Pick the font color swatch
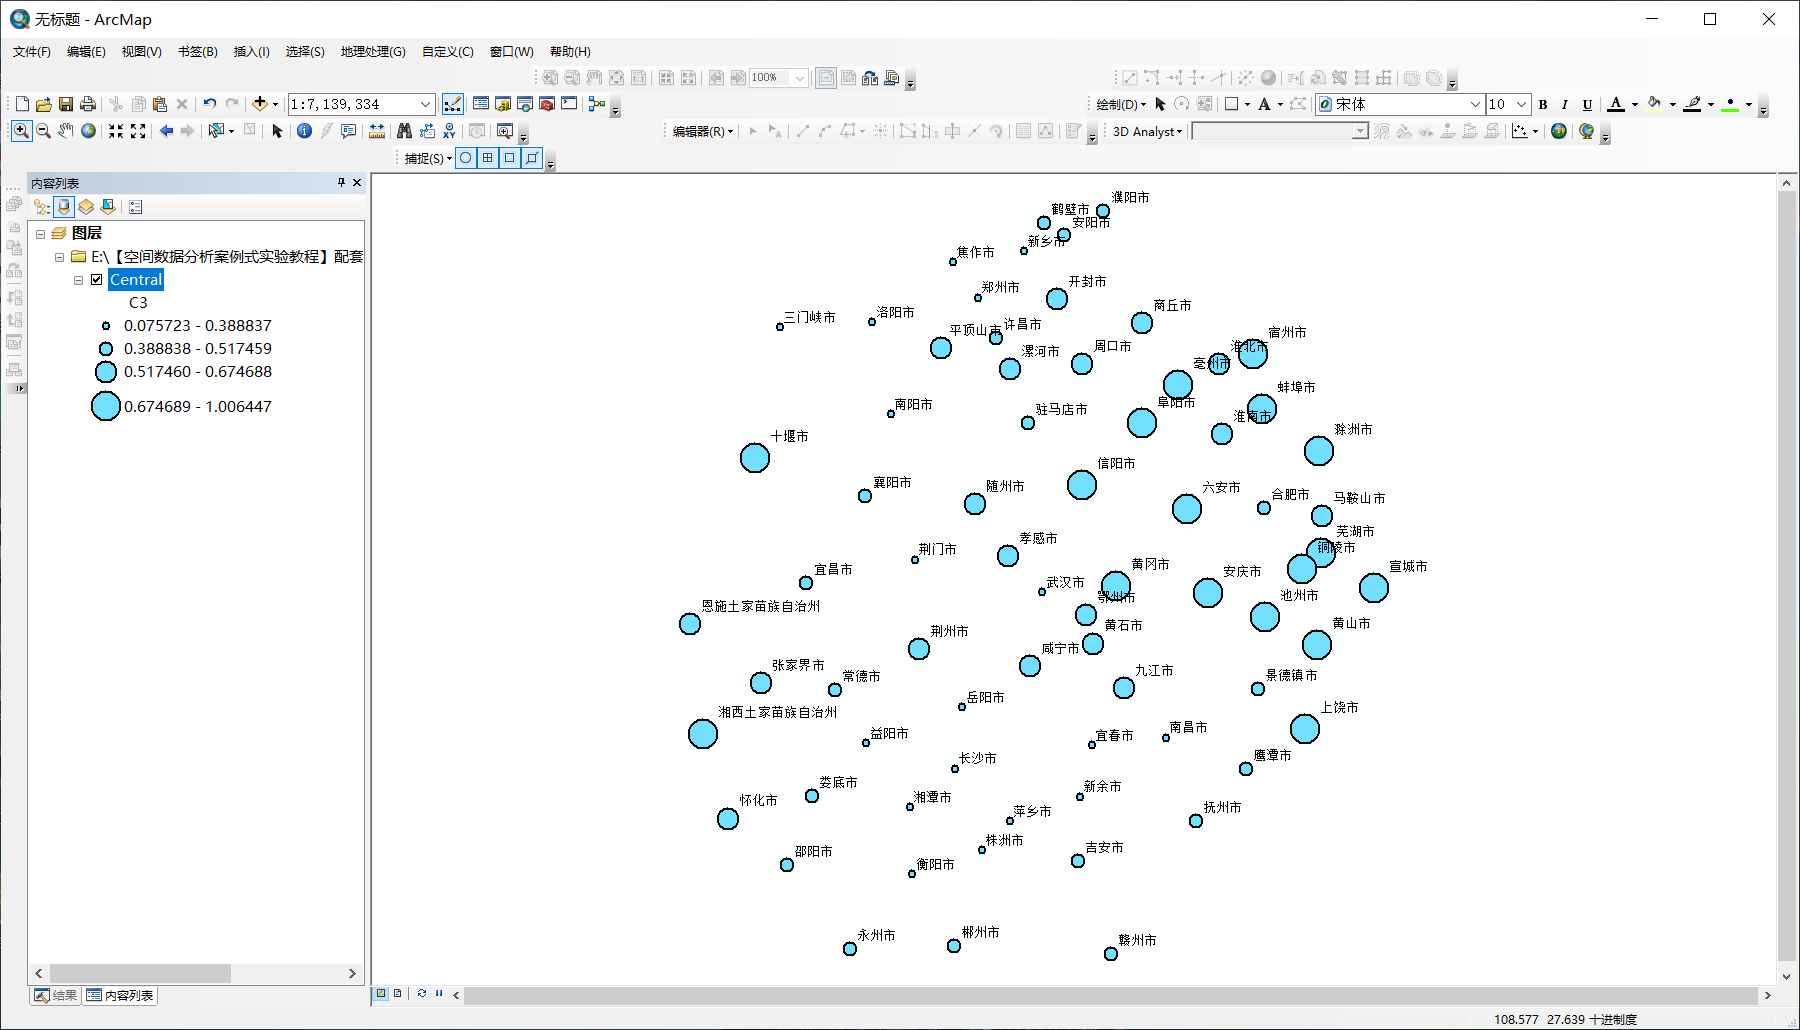Viewport: 1800px width, 1030px height. point(1616,104)
